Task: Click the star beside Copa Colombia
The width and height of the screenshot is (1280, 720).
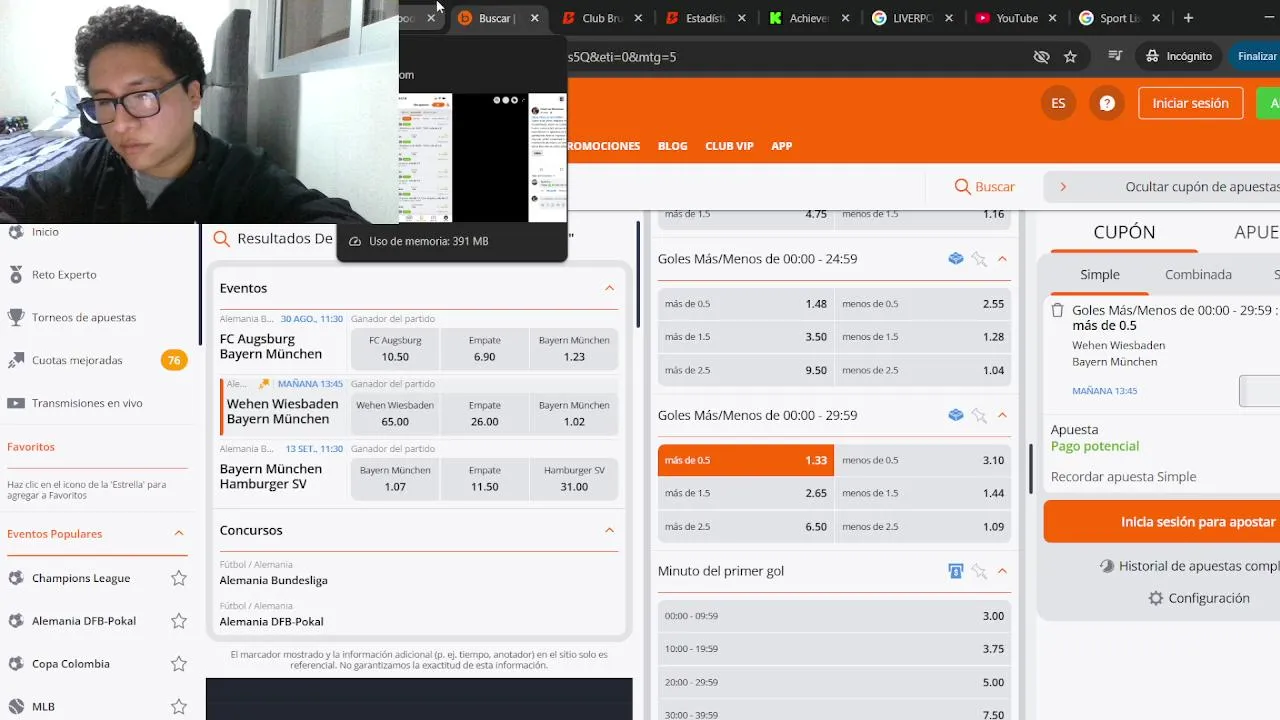Action: (179, 664)
